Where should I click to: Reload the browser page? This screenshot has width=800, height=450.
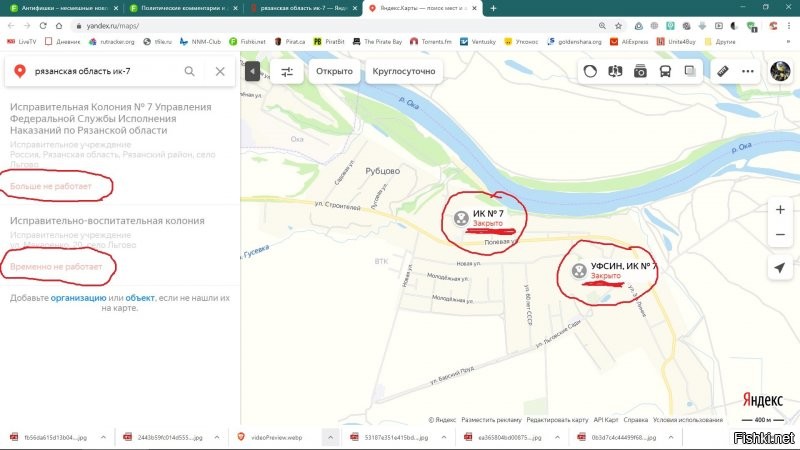pos(43,26)
